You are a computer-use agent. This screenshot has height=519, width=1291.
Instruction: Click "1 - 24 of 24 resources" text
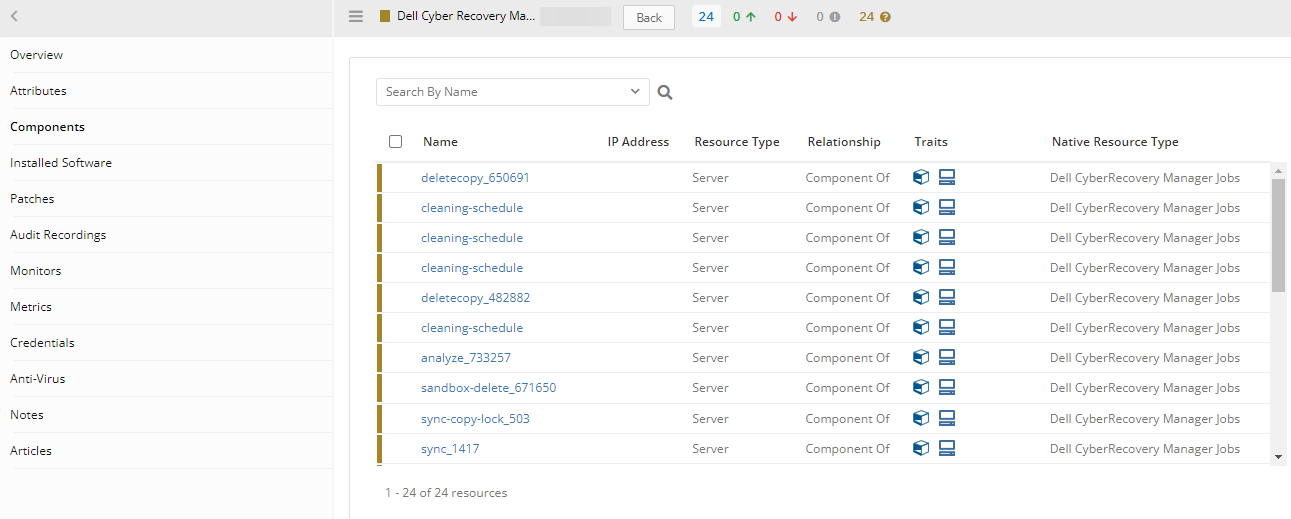[446, 493]
